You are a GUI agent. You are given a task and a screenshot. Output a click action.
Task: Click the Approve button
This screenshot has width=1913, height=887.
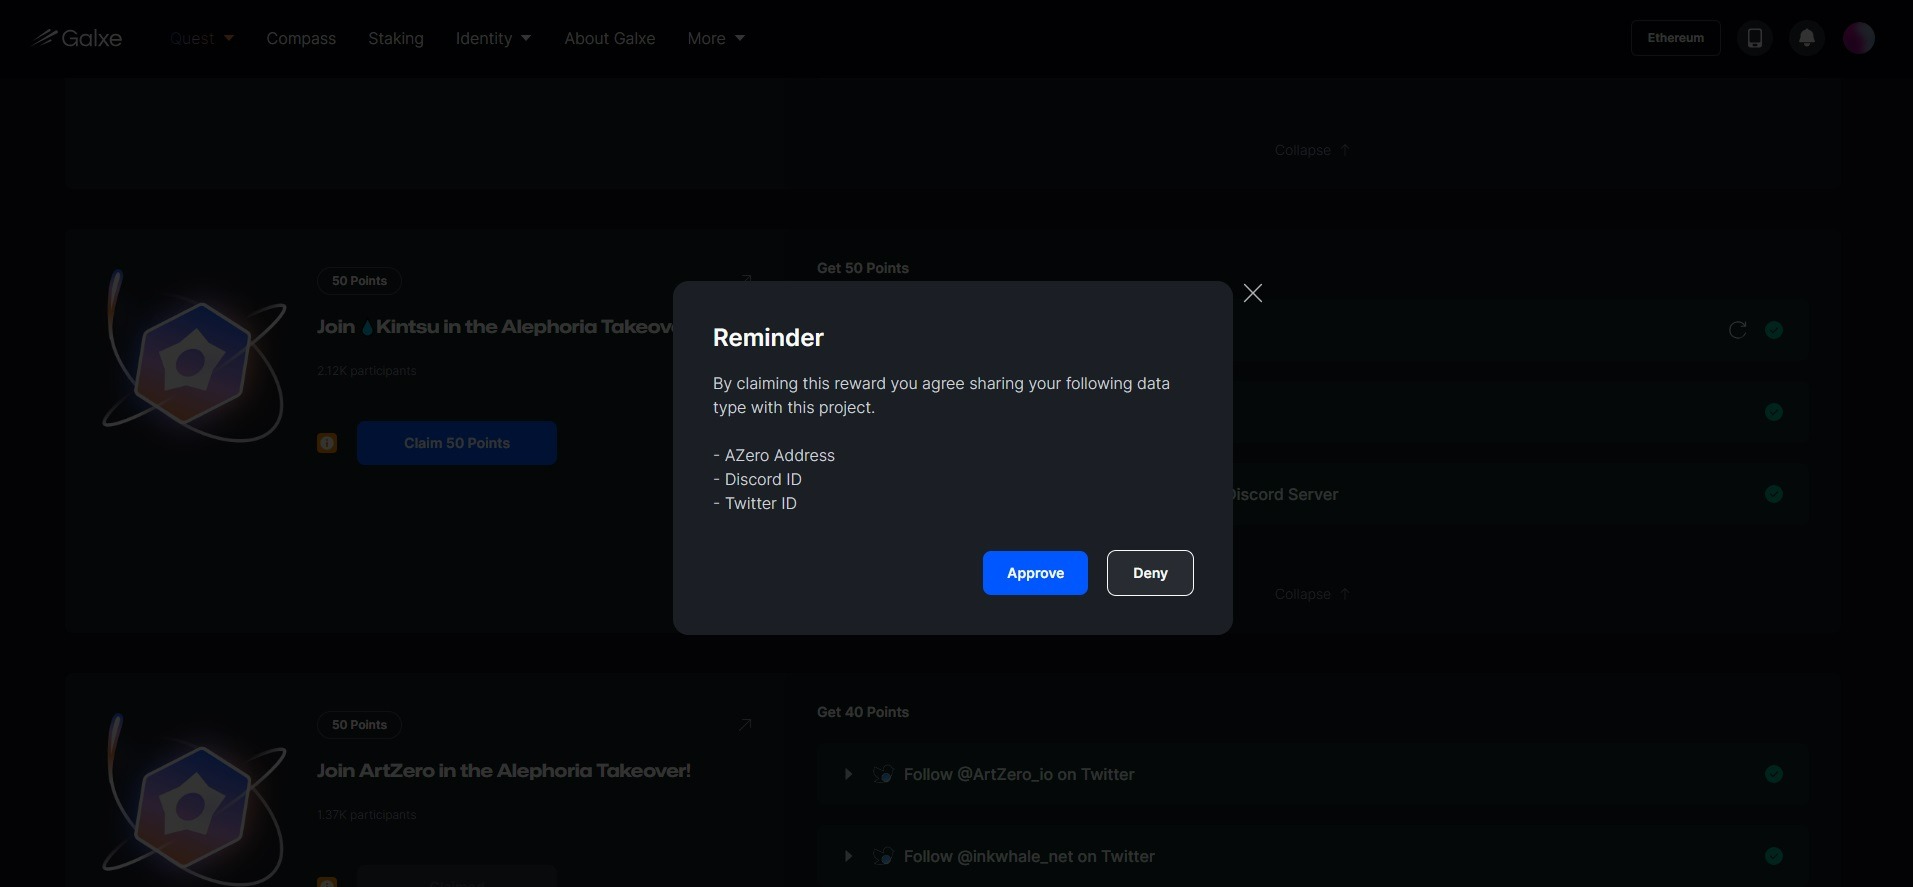[1035, 573]
